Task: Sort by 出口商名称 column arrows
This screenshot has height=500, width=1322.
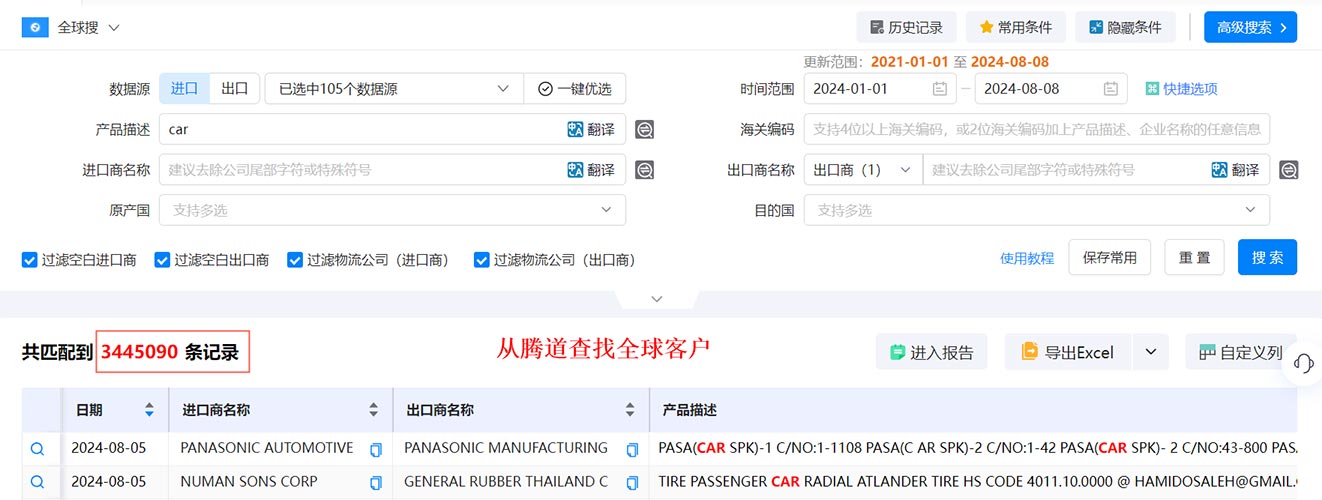Action: 630,410
